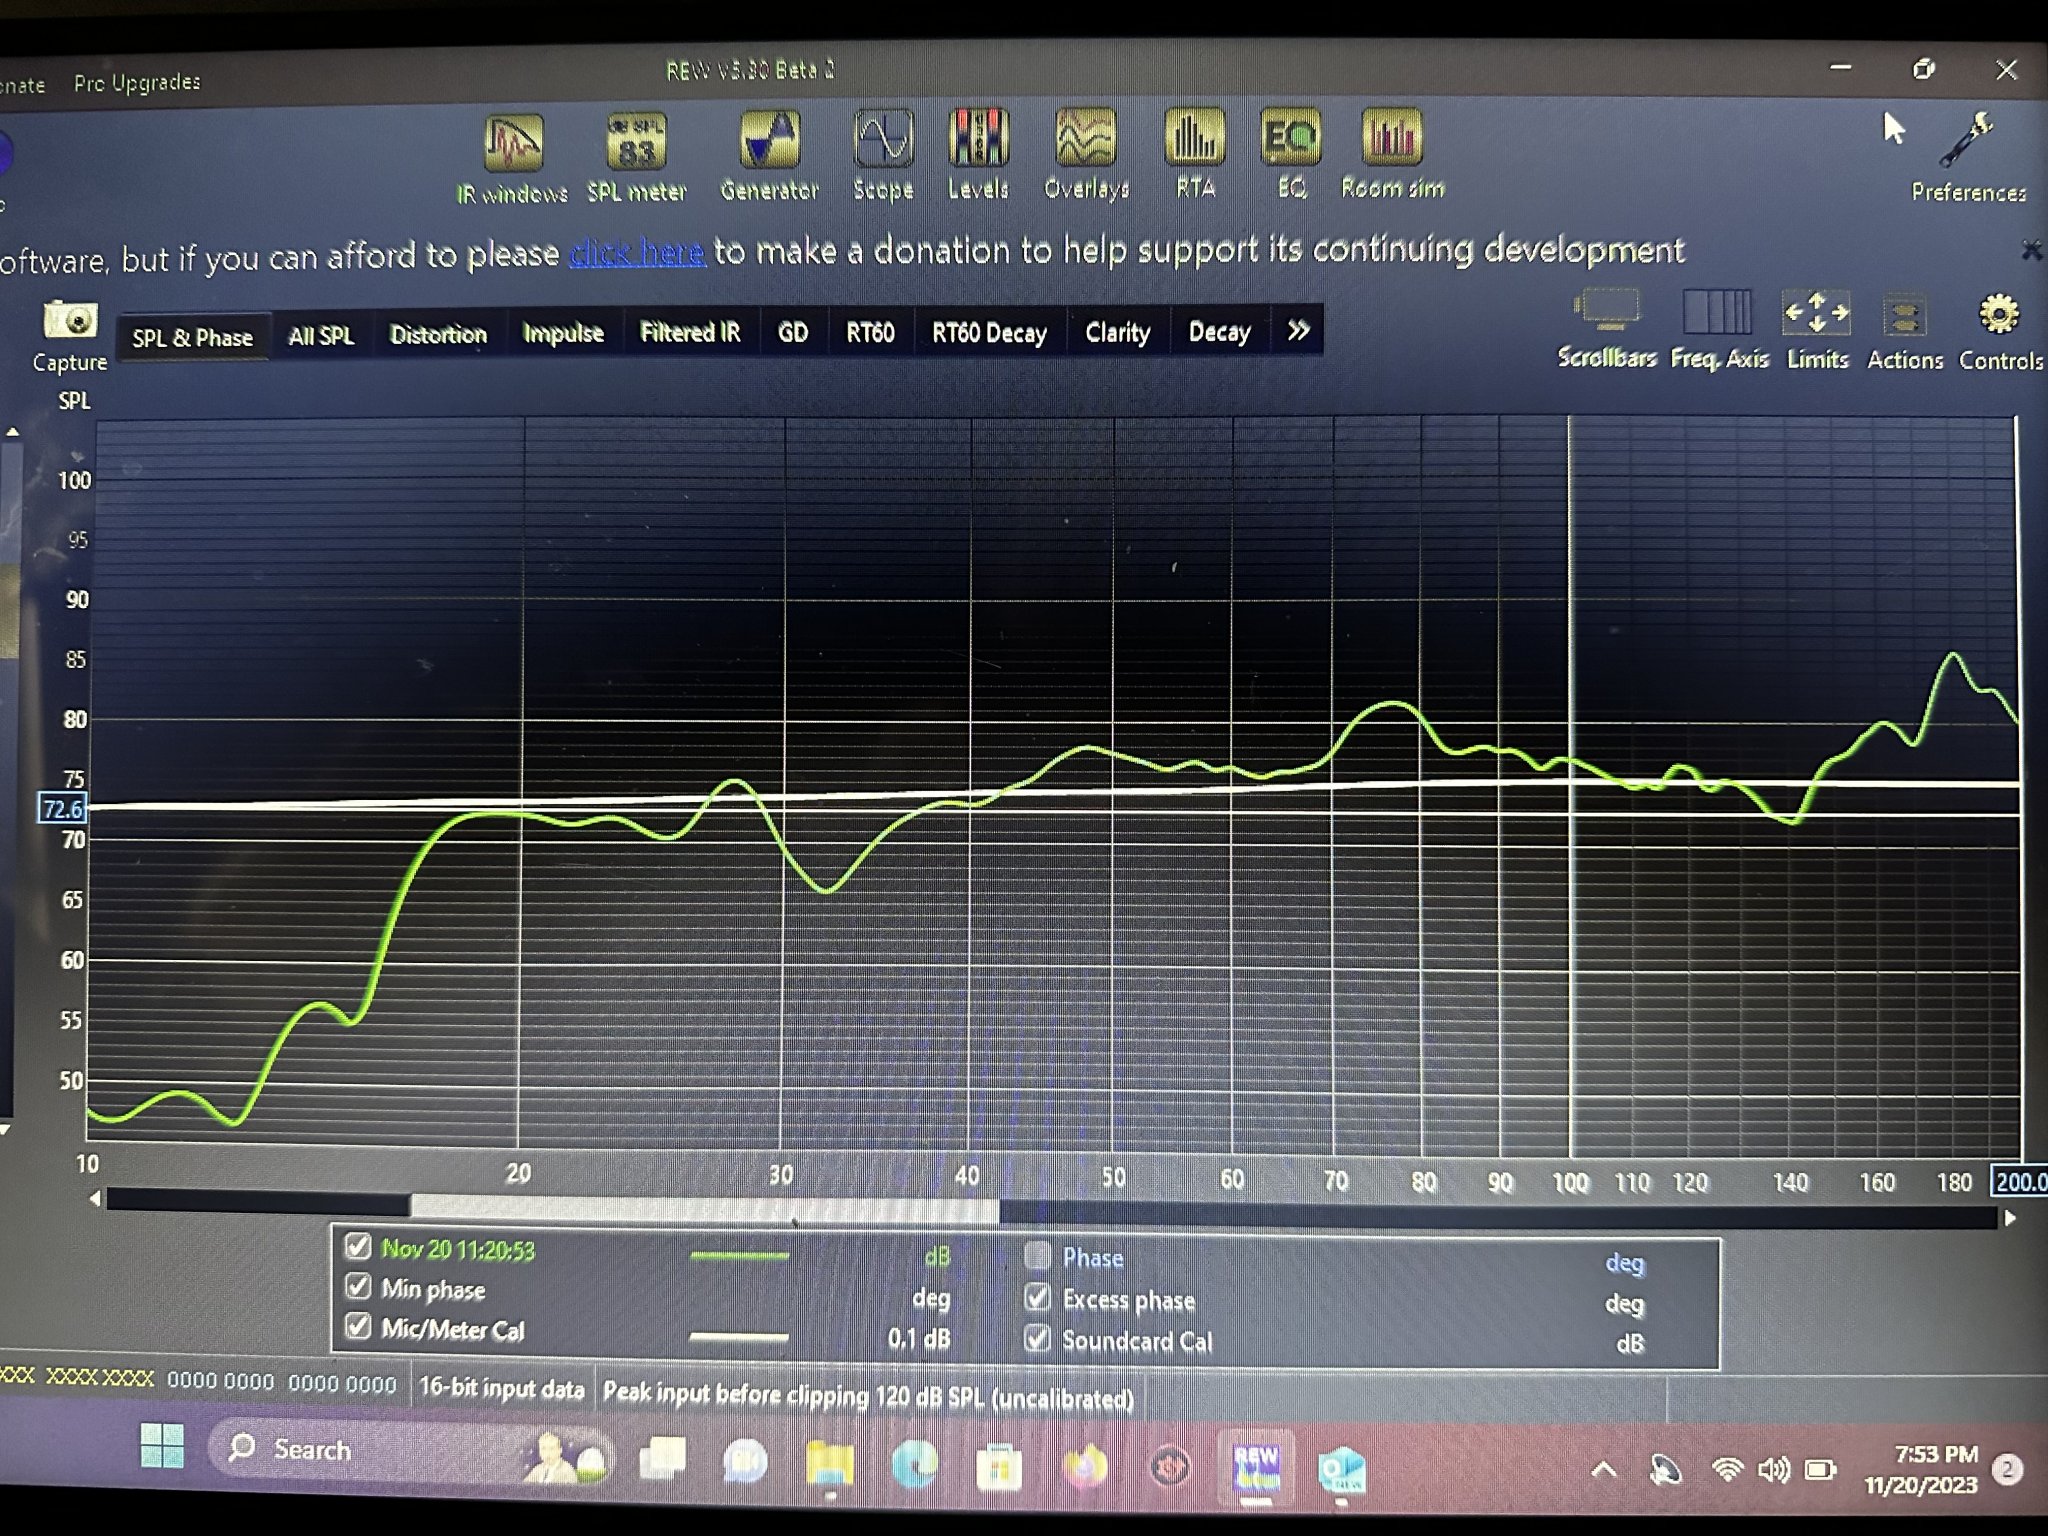This screenshot has width=2048, height=1536.
Task: Open Microsoft Edge from the taskbar
Action: (914, 1466)
